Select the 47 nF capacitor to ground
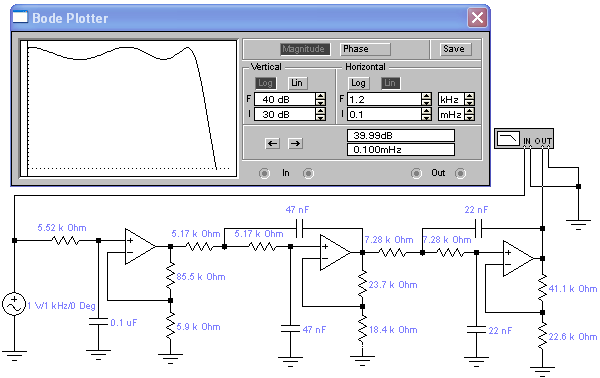Viewport: 600px width, 378px height. tap(290, 328)
